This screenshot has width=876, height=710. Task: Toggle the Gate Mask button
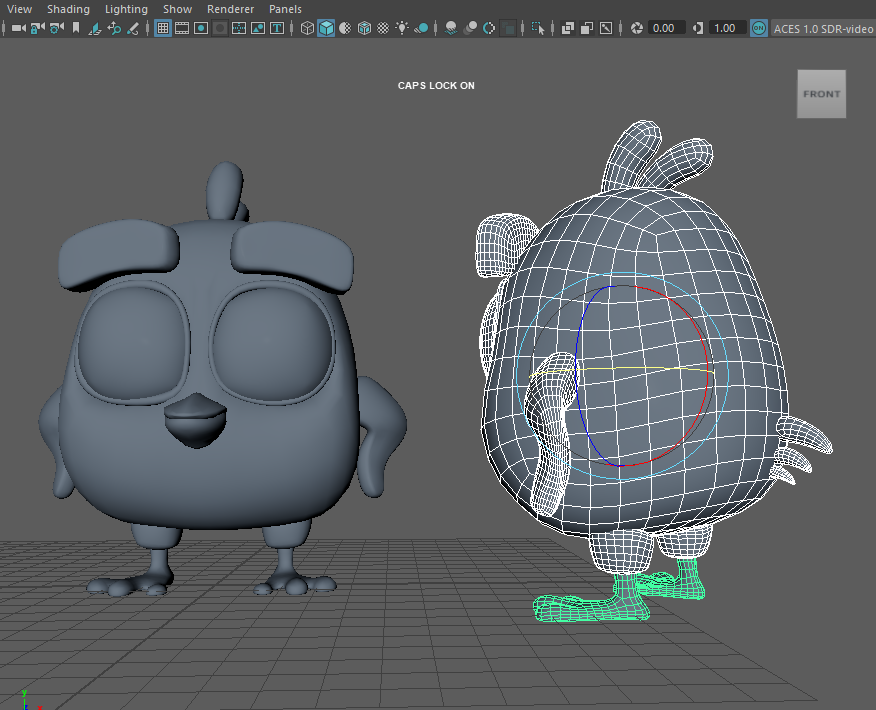(220, 28)
